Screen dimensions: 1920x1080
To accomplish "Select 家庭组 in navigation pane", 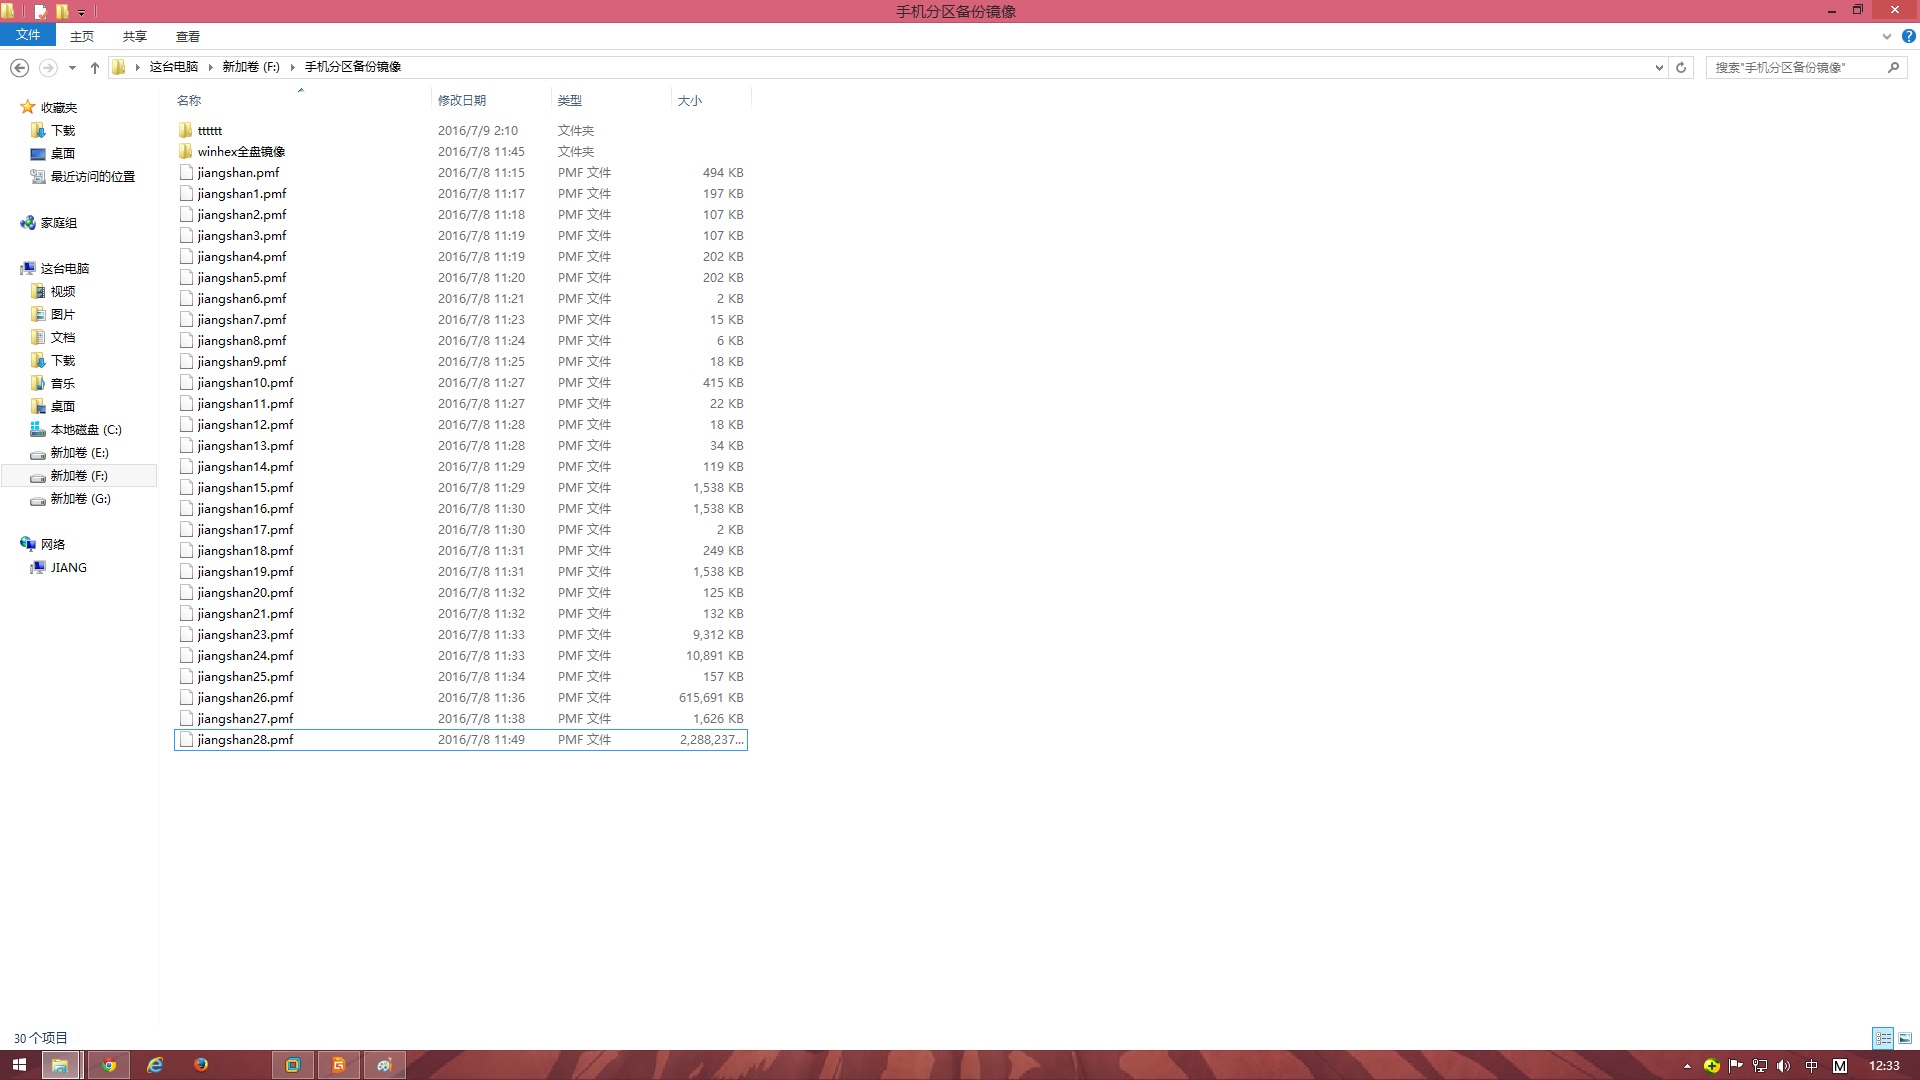I will click(59, 223).
